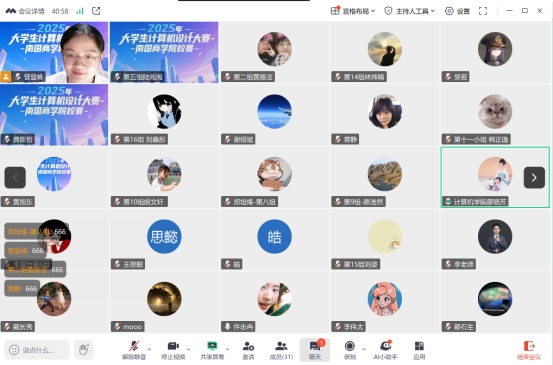Open the 成员(31) members panel
Viewport: 553px width, 365px height.
pos(281,350)
